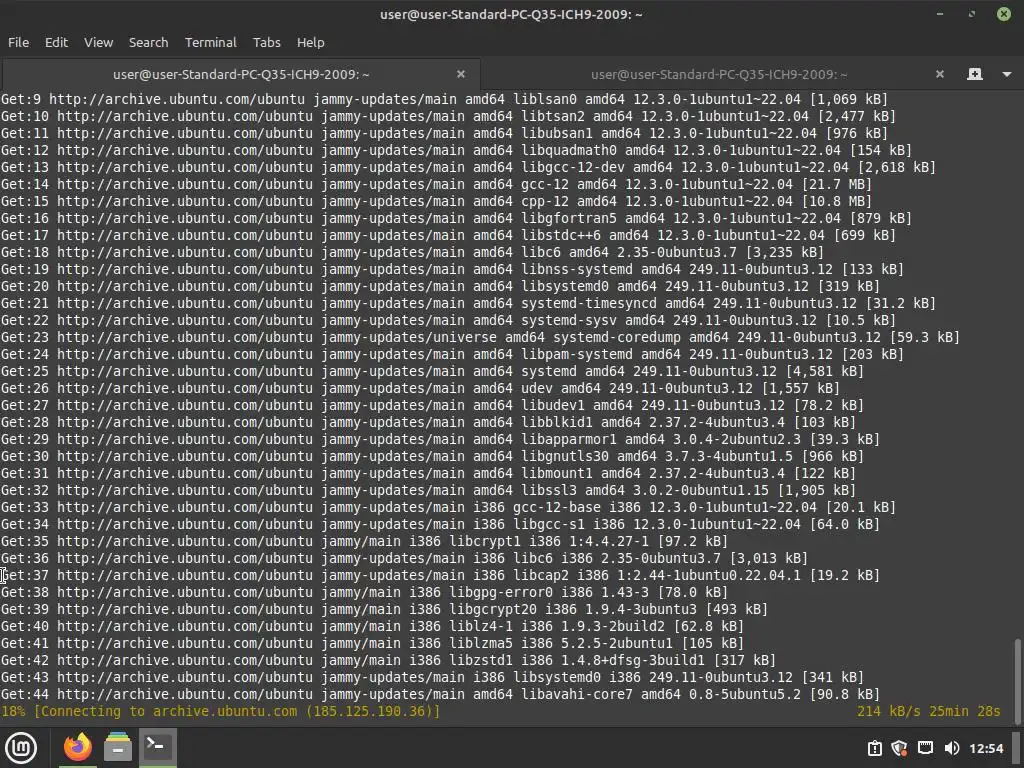
Task: Click the Get:38 libgpg-error0 line
Action: (364, 592)
